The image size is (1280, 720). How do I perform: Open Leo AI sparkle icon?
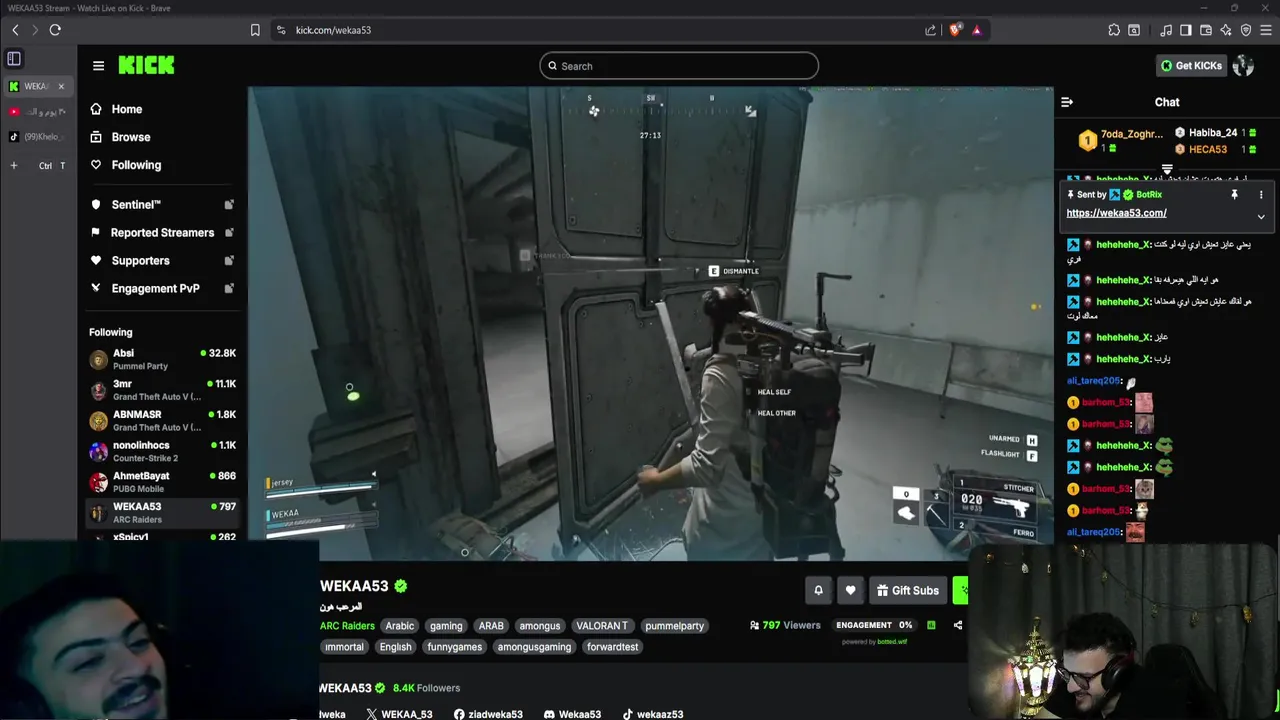pyautogui.click(x=1226, y=30)
